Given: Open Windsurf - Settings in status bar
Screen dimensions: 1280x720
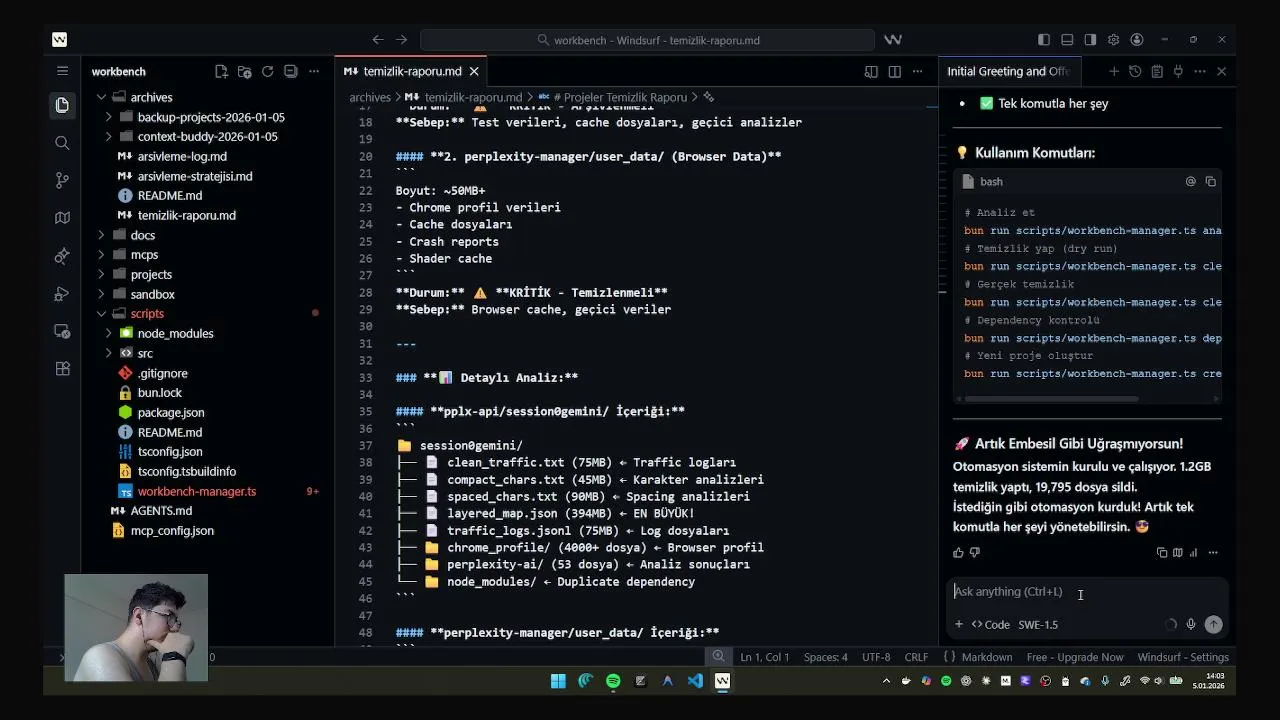Looking at the screenshot, I should click(1183, 657).
